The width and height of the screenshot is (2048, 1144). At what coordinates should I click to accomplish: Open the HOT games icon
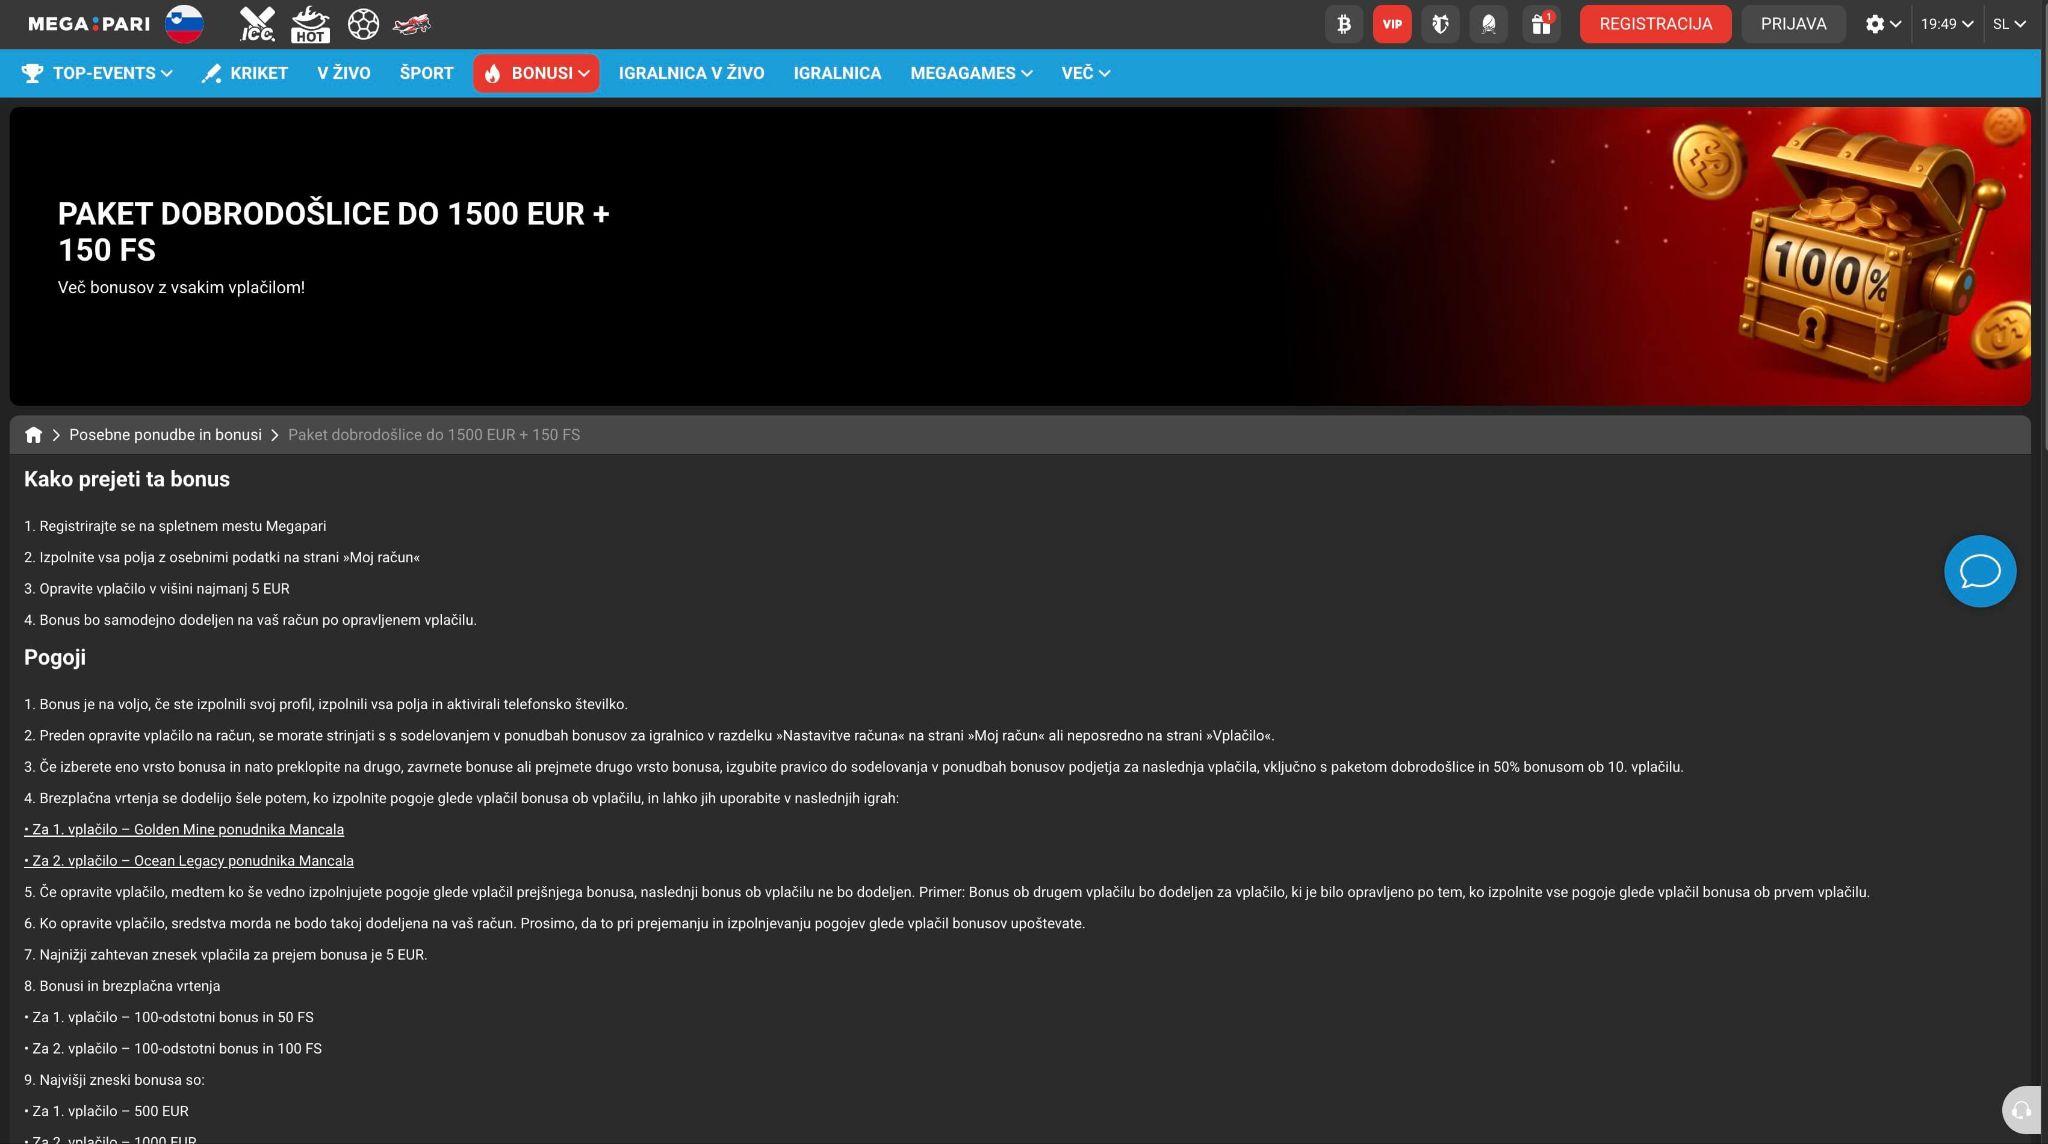[x=310, y=24]
